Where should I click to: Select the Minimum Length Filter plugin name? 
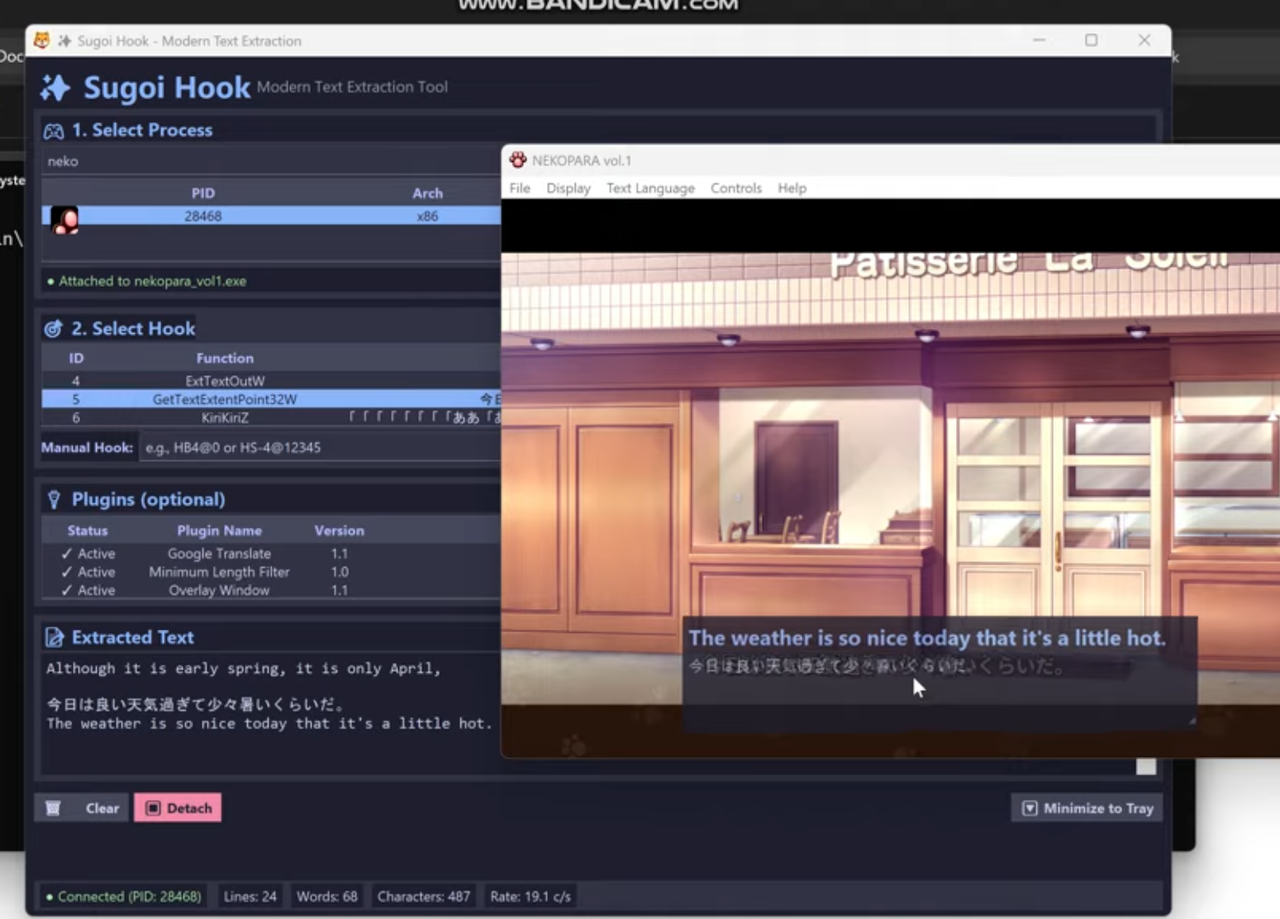219,572
